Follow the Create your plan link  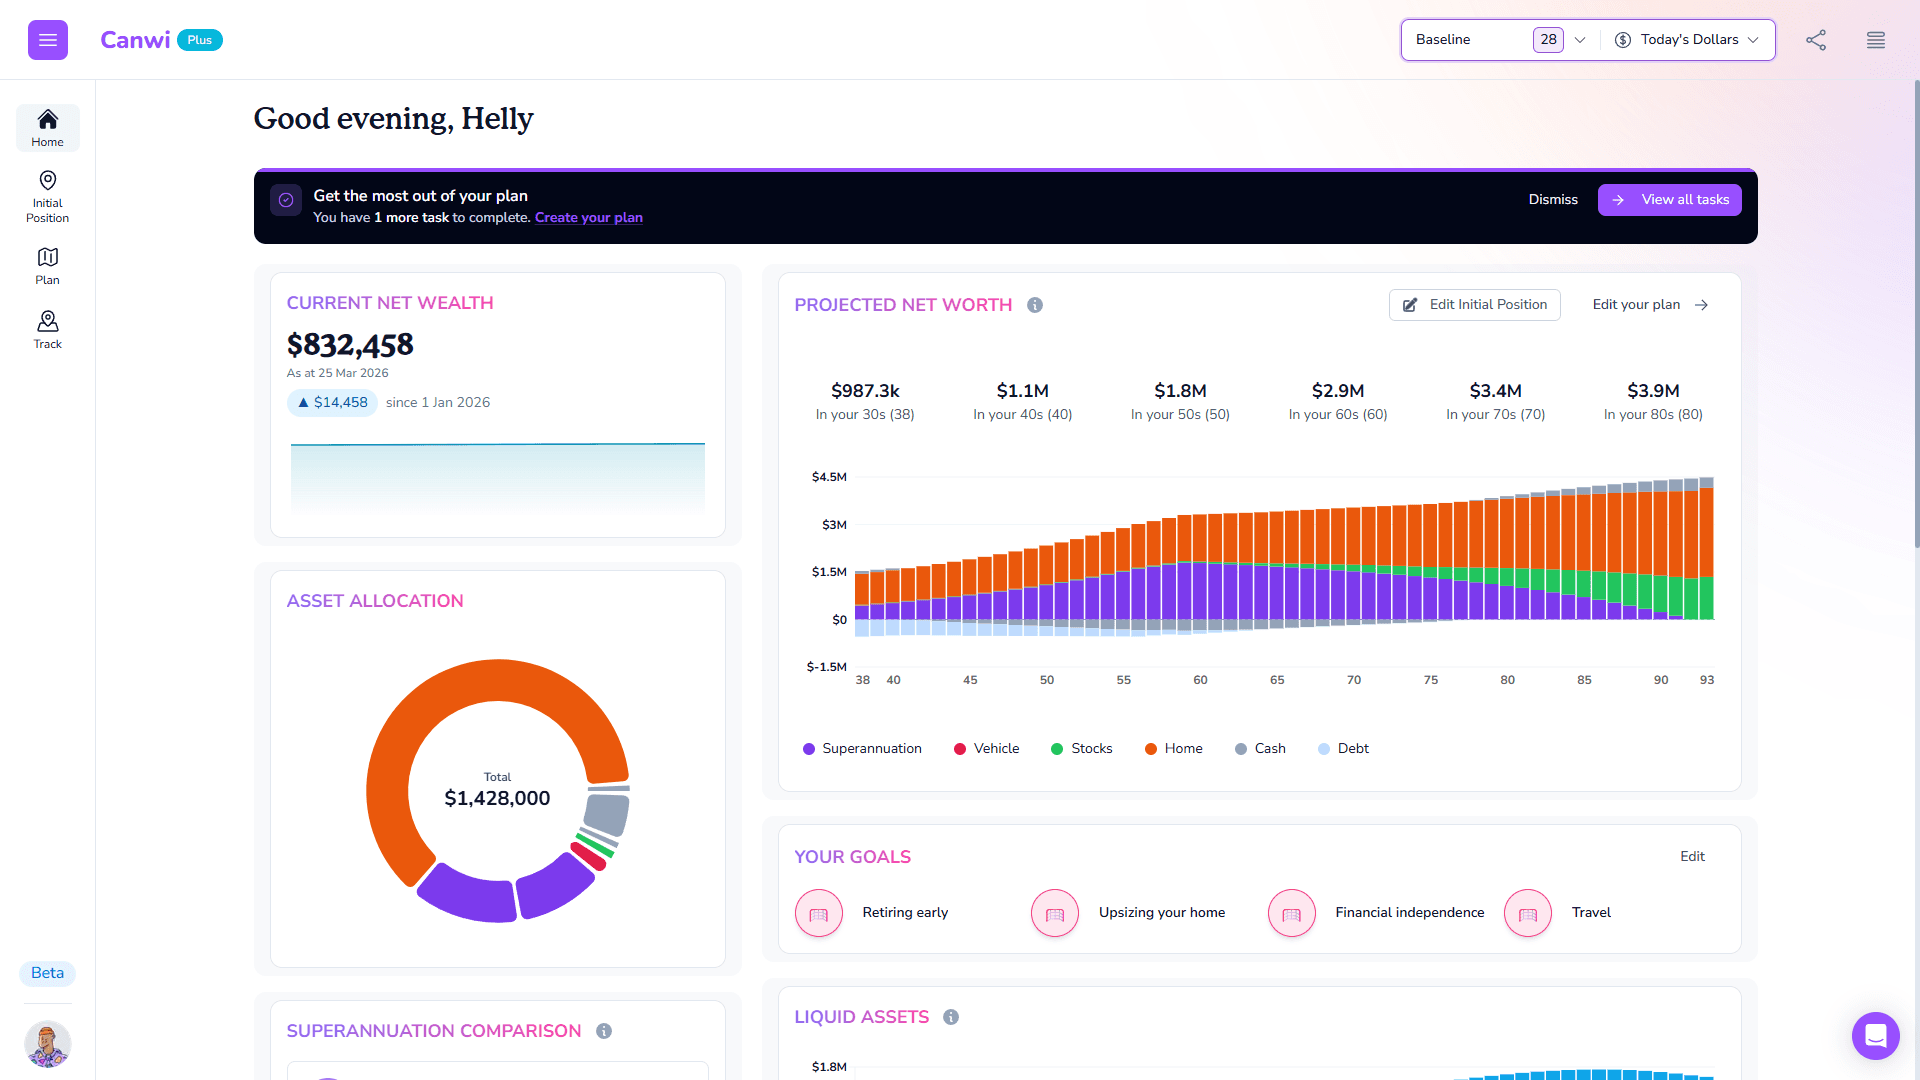pyautogui.click(x=588, y=218)
